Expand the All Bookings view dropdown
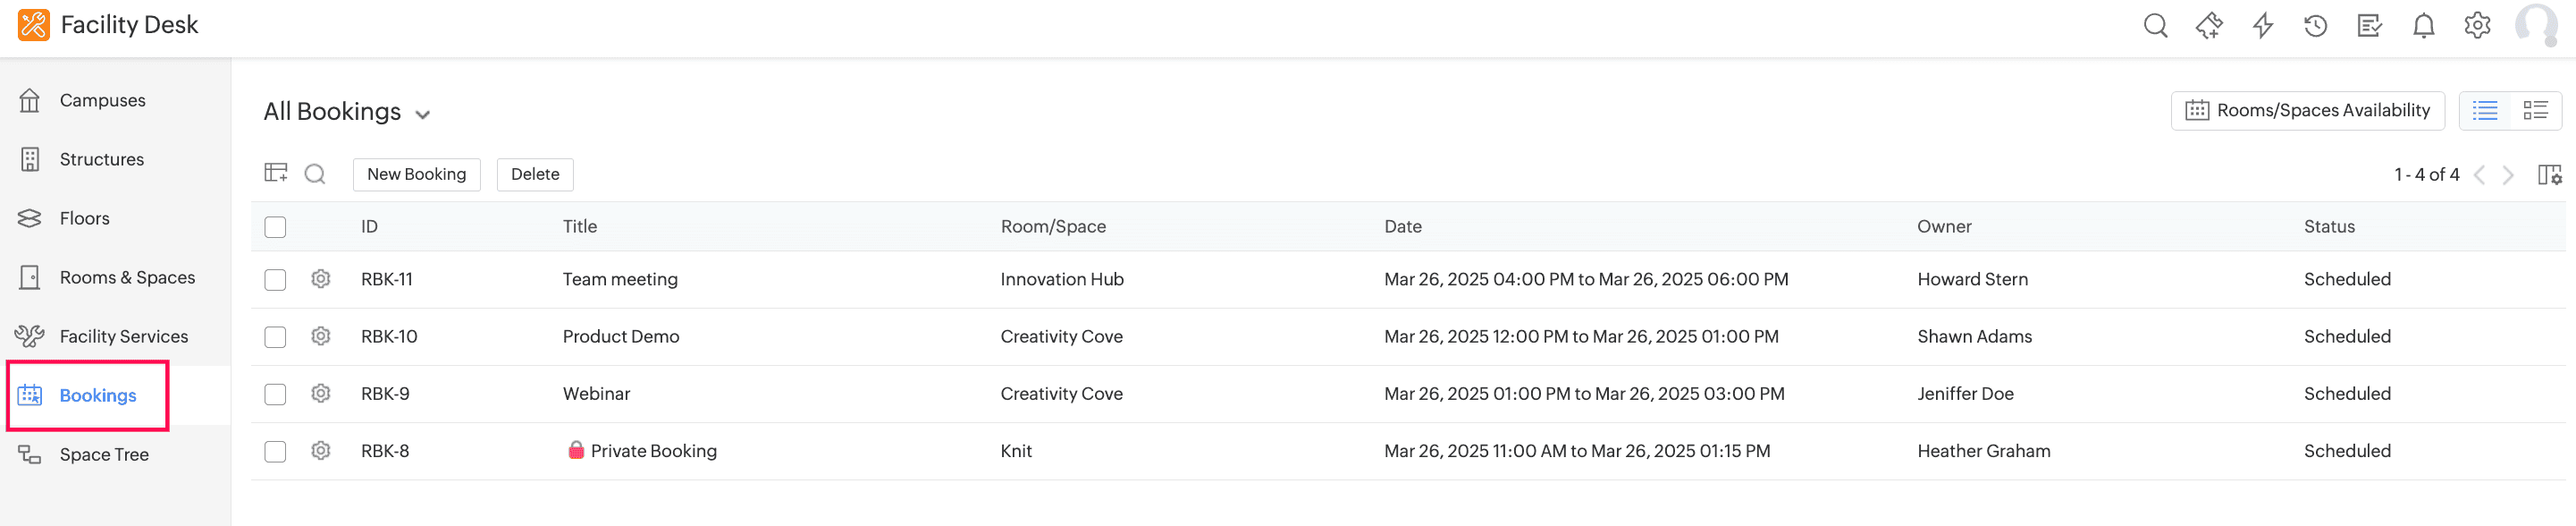This screenshot has height=526, width=2576. 423,114
